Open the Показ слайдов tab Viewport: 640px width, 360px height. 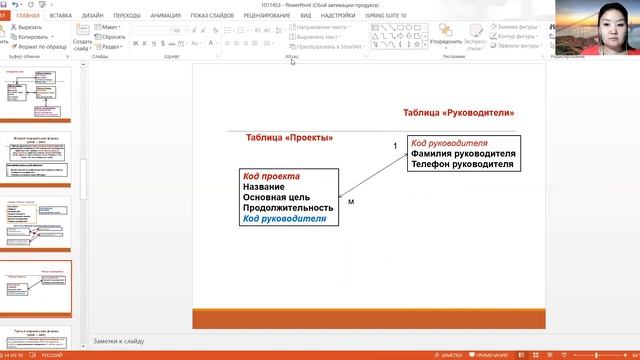coord(212,16)
